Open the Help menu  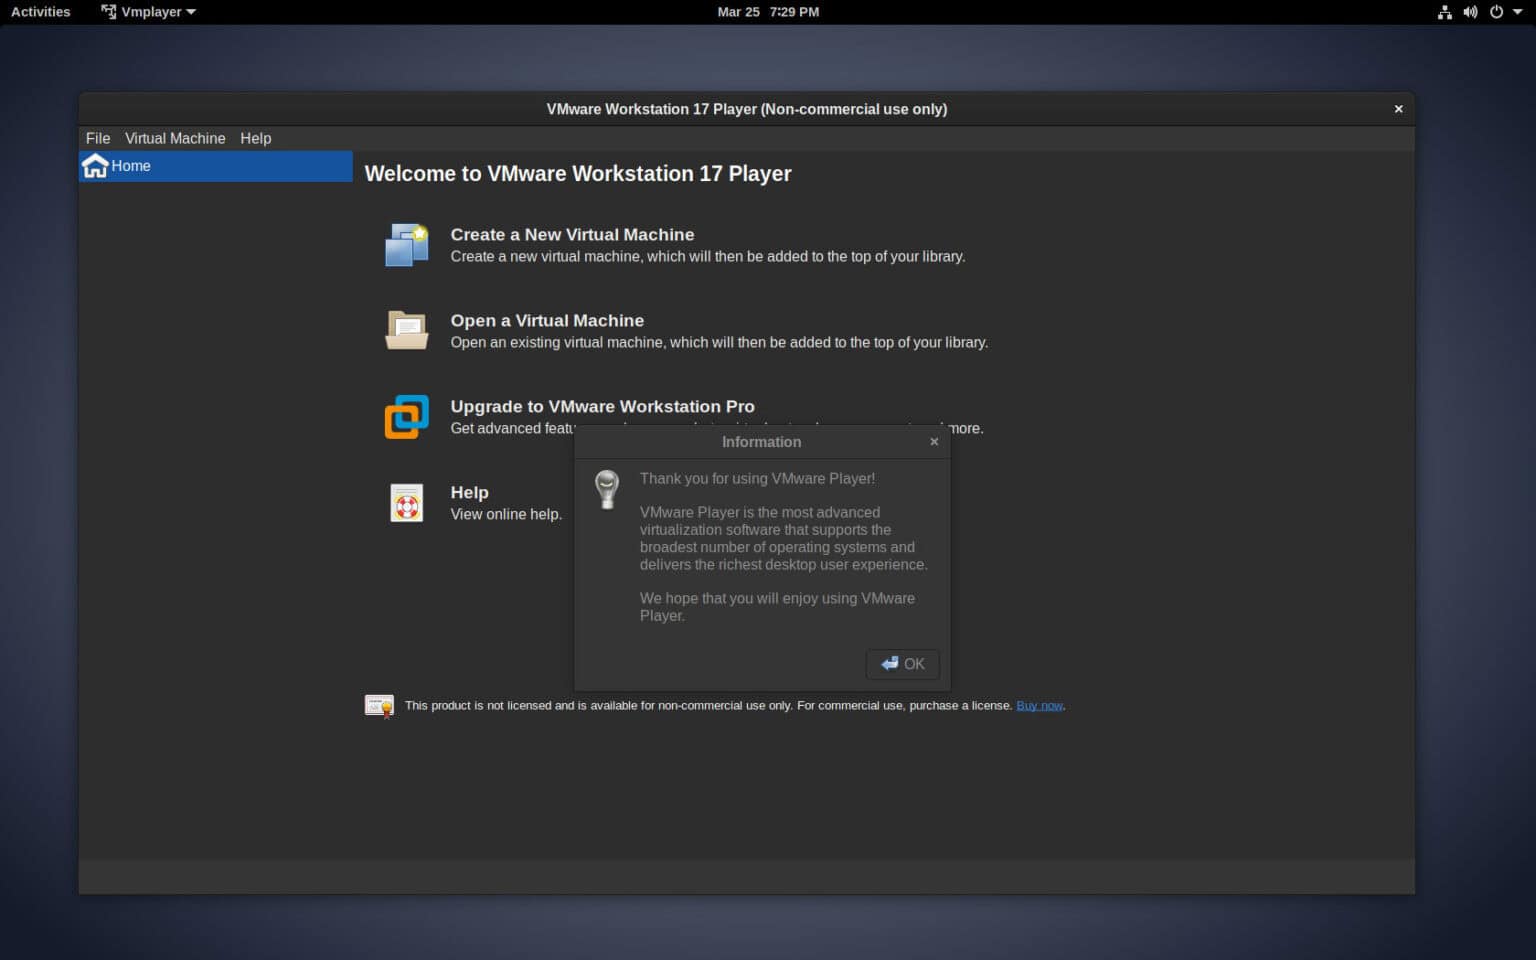(x=255, y=138)
